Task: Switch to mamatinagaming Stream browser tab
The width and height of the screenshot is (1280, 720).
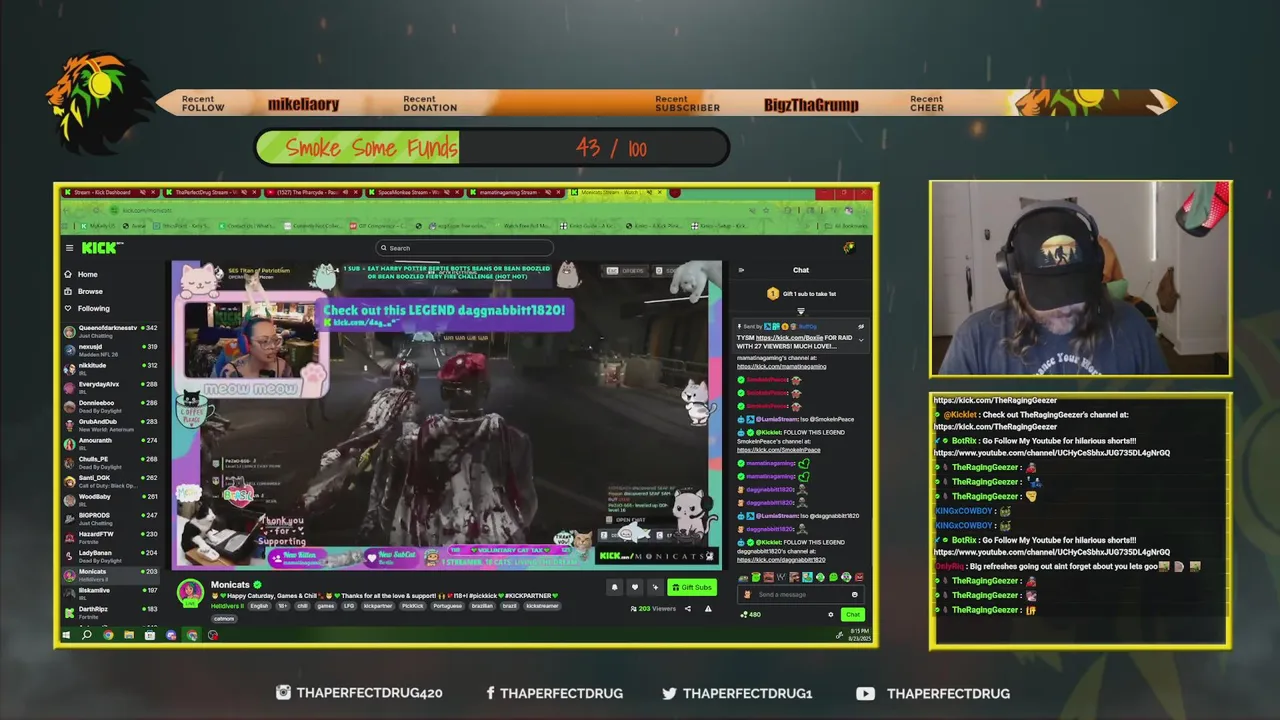Action: (516, 192)
